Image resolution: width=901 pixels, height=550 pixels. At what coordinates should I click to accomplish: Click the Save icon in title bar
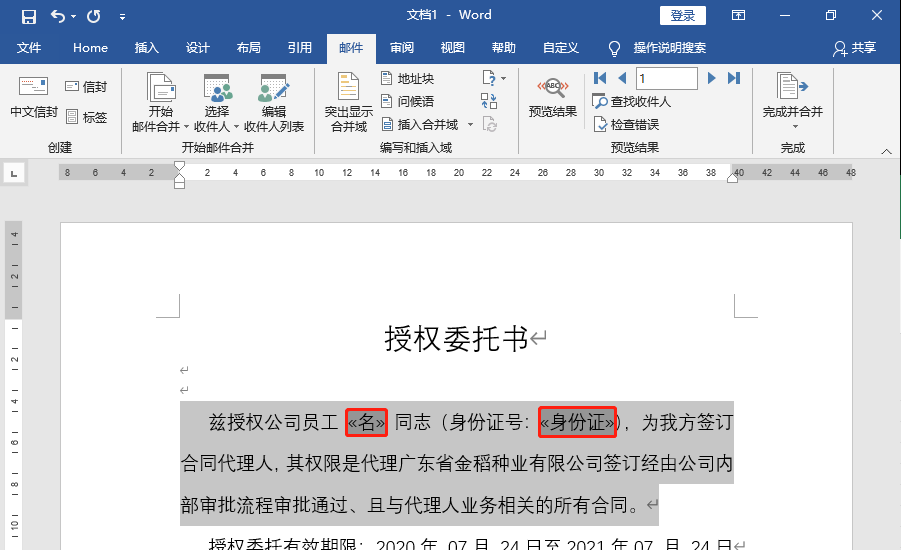click(x=28, y=16)
